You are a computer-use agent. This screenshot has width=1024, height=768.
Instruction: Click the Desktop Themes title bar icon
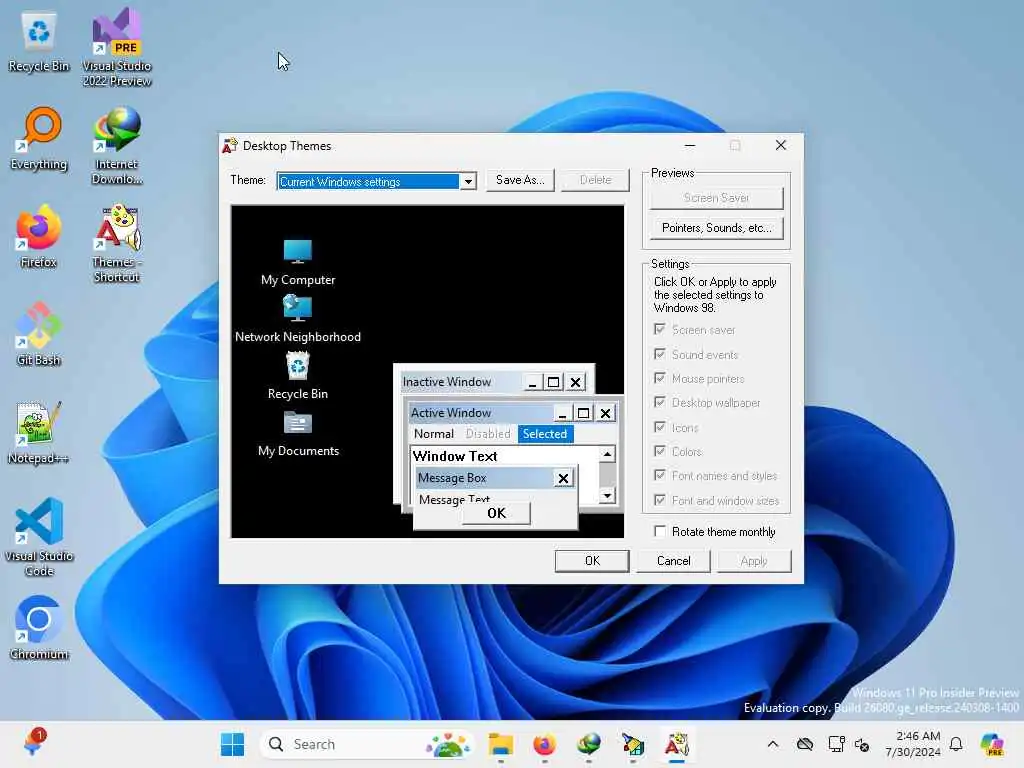[230, 146]
